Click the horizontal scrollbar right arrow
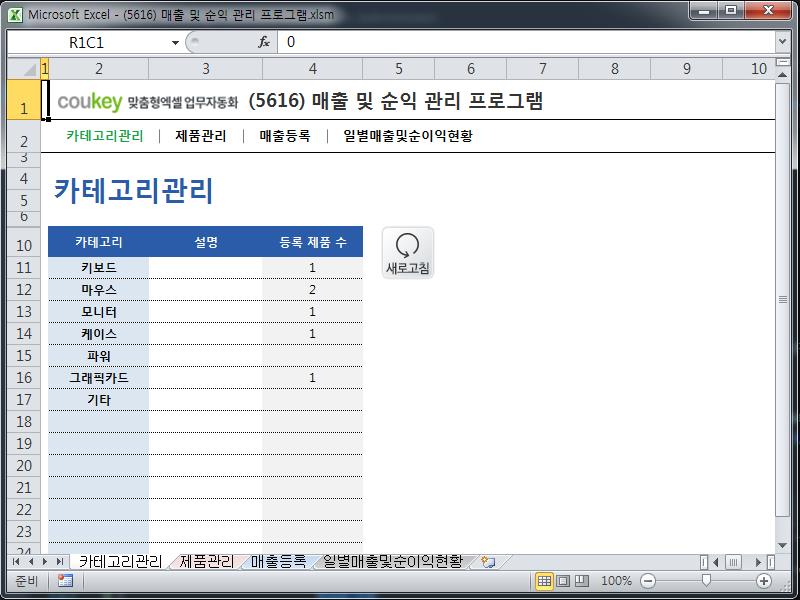 (x=758, y=562)
